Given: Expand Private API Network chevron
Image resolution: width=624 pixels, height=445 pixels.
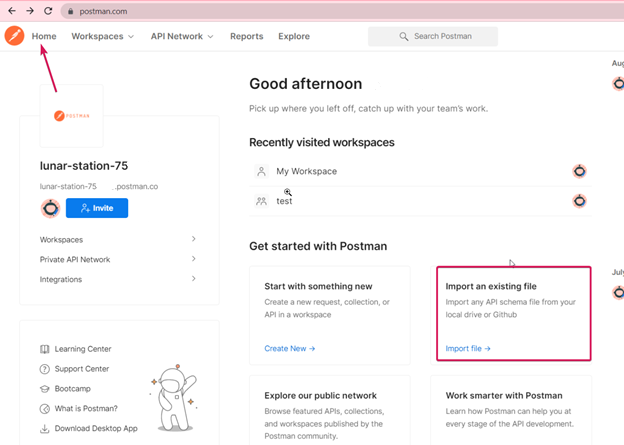Looking at the screenshot, I should point(193,259).
